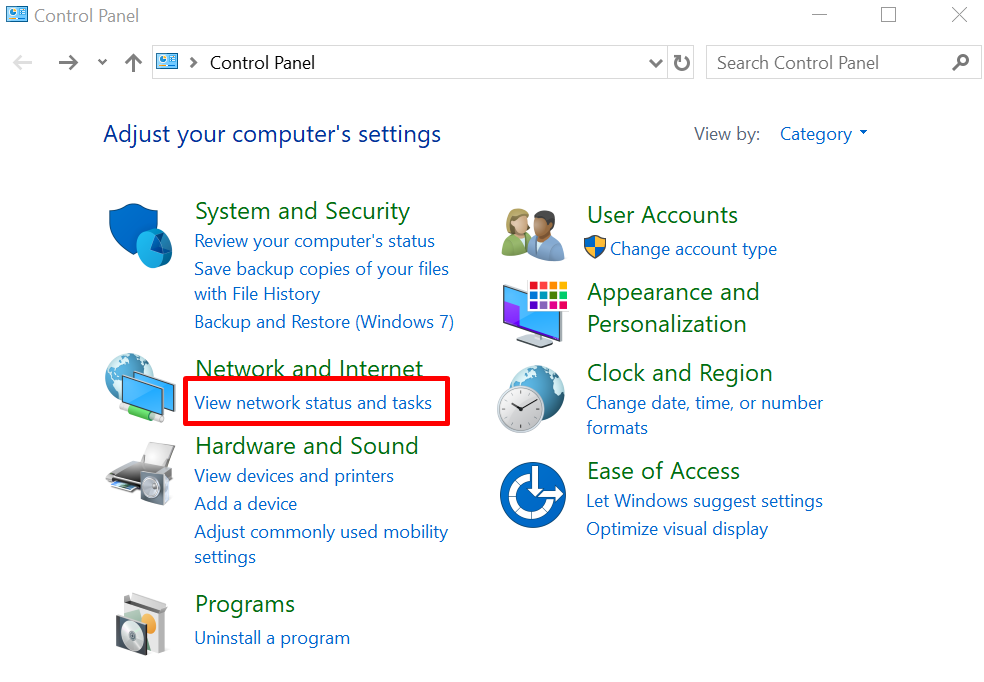This screenshot has height=682, width=984.
Task: Click the Appearance and Personalization monitor icon
Action: click(x=532, y=312)
